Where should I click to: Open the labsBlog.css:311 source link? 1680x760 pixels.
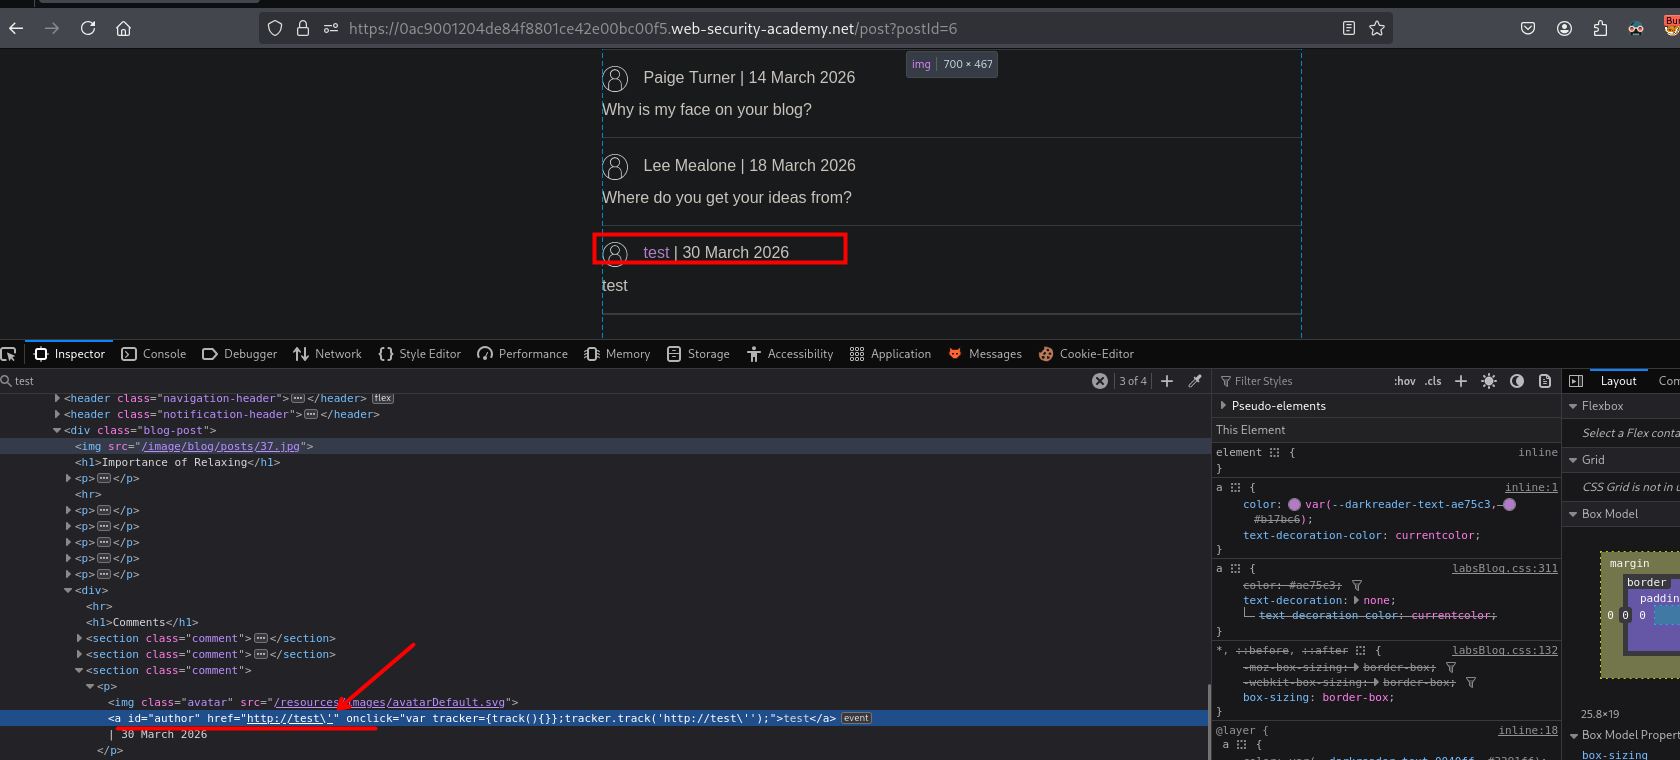click(x=1504, y=569)
